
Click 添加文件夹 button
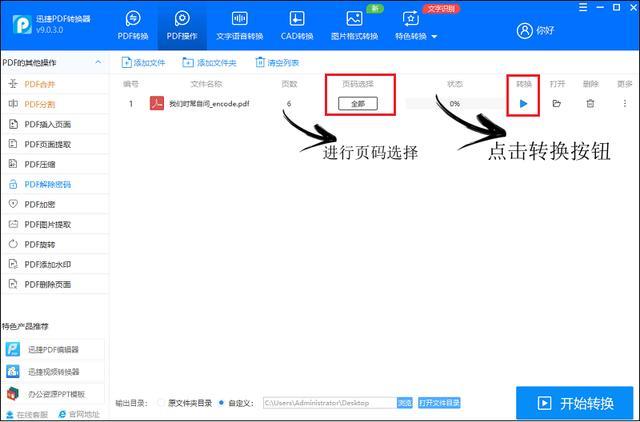pos(209,62)
